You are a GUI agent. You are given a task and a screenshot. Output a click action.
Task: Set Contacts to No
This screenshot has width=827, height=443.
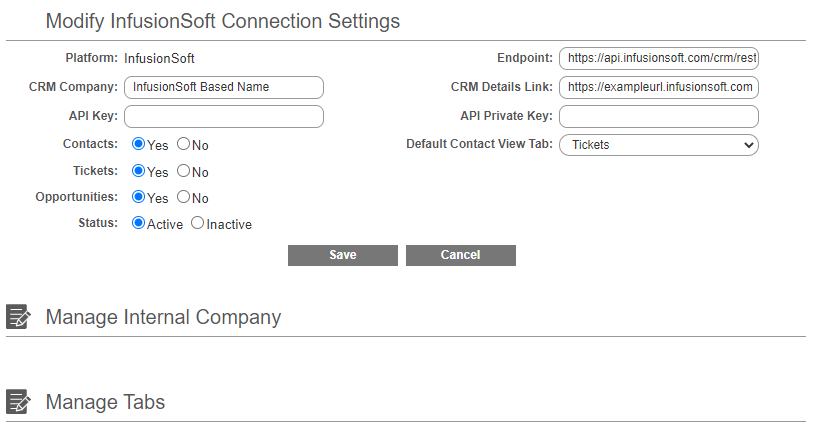pos(184,144)
